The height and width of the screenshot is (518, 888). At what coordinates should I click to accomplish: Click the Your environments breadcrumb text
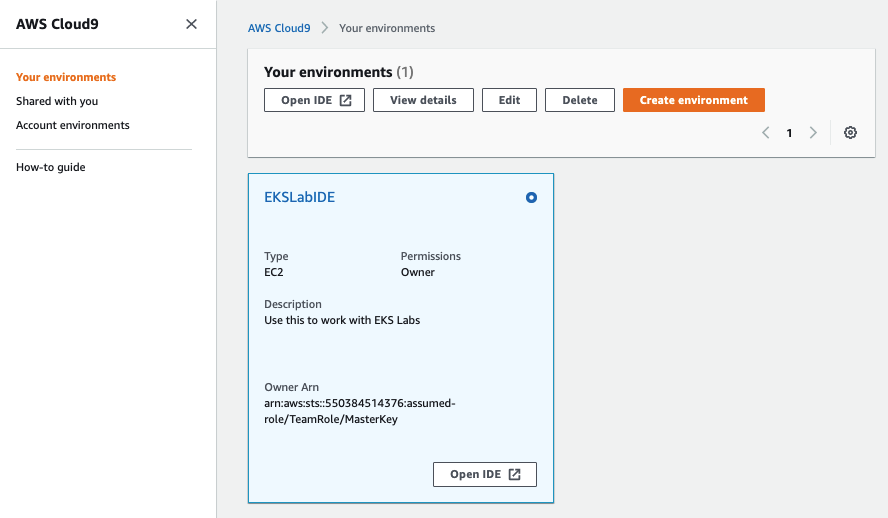(387, 28)
